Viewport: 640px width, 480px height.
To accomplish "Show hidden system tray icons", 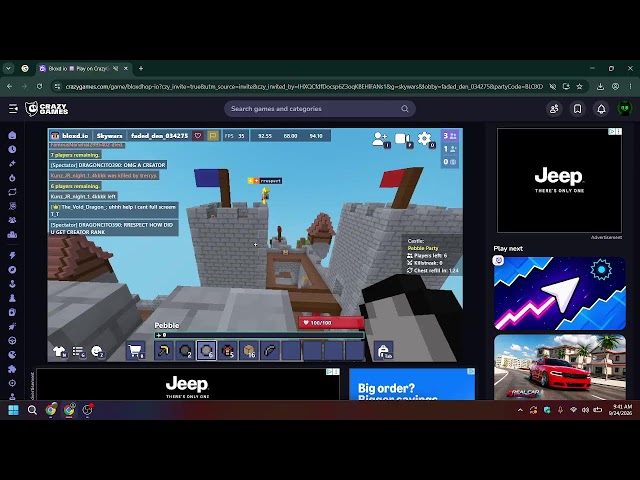I will 520,410.
